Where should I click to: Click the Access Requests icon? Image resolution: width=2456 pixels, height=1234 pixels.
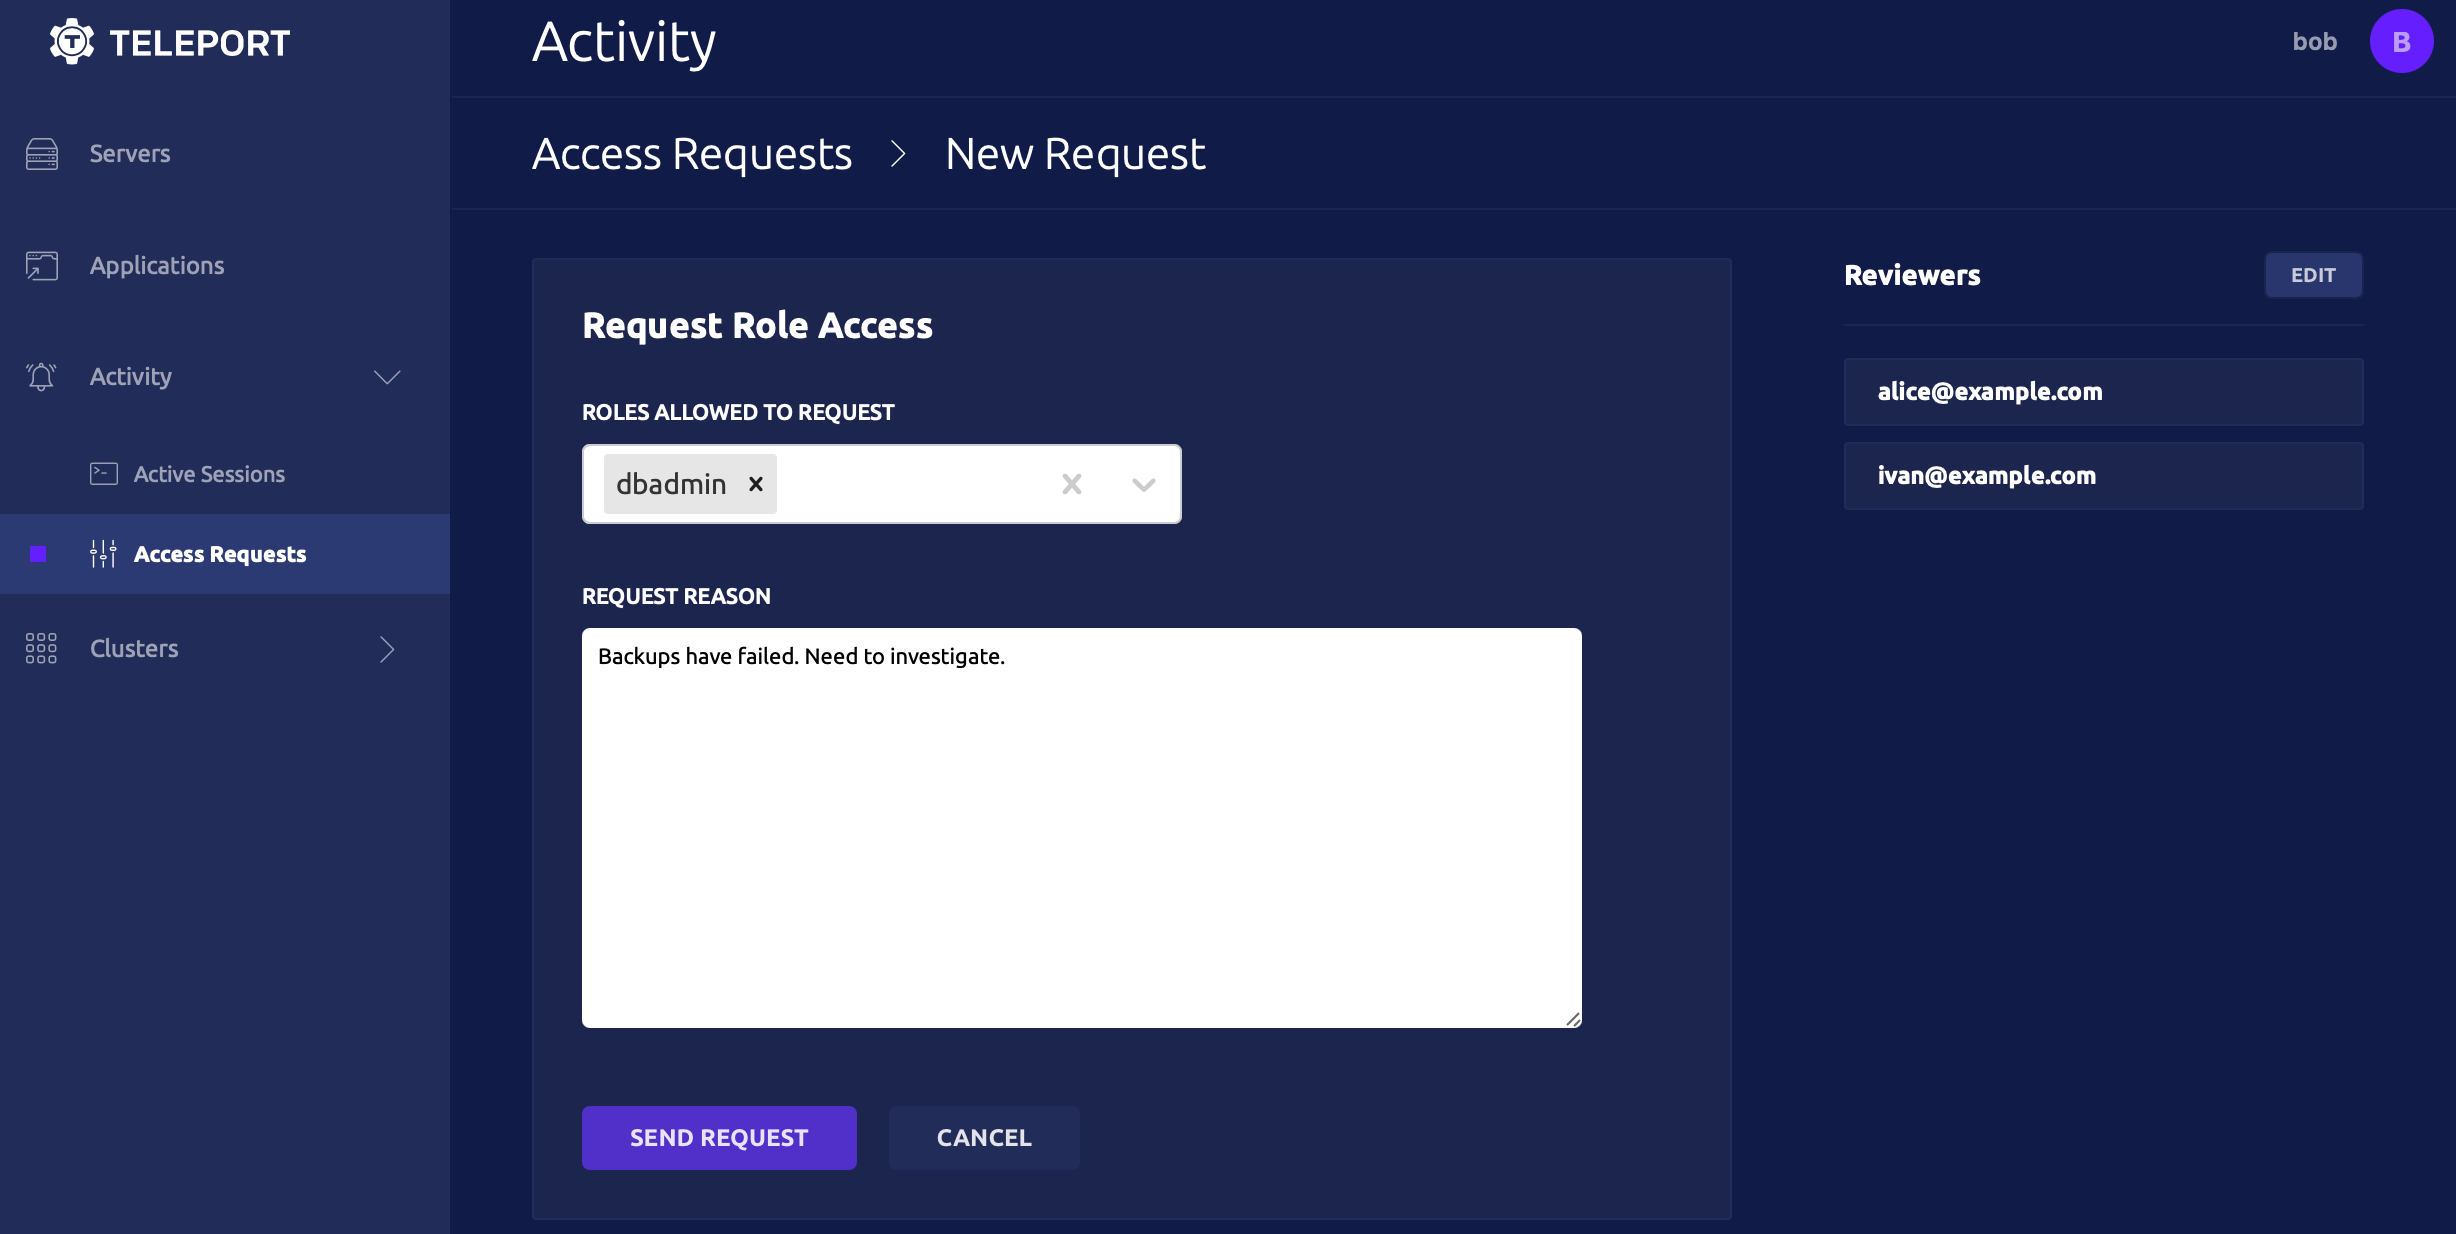click(102, 552)
